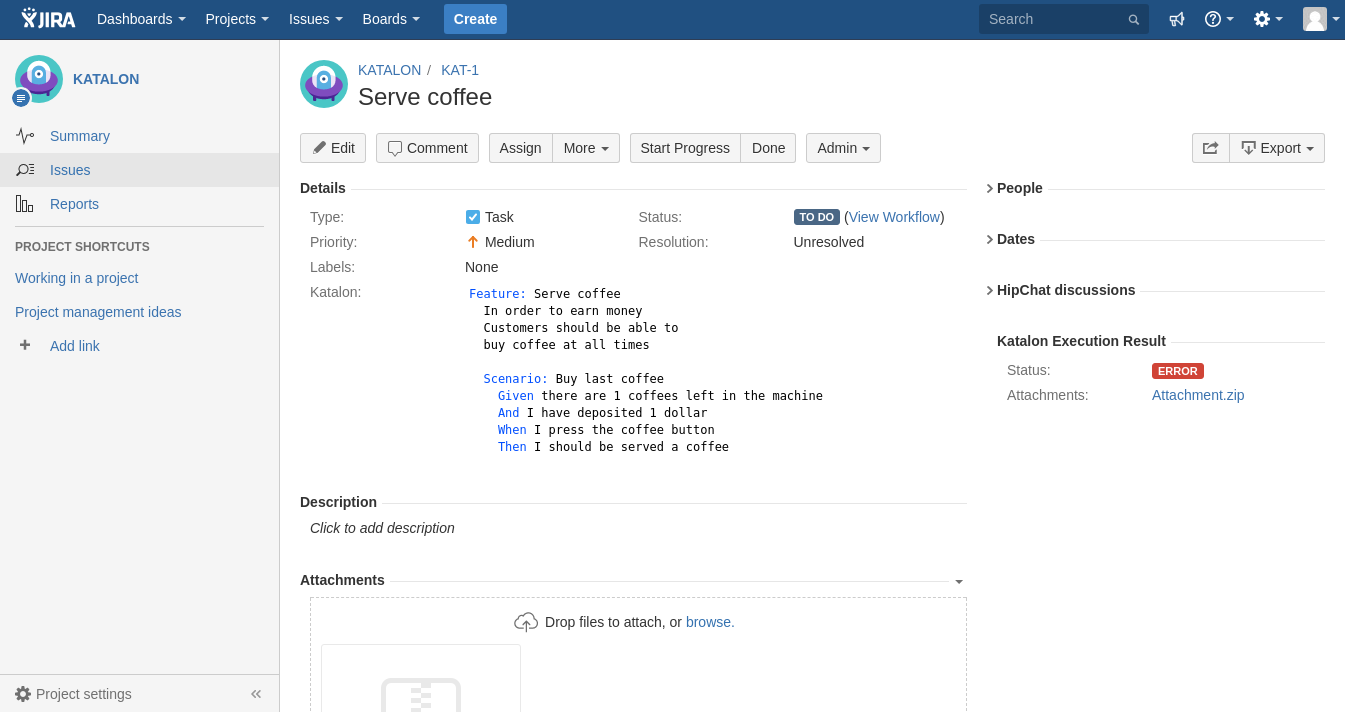Open the administration gear menu
Screen dimensions: 1345x712
1268,19
